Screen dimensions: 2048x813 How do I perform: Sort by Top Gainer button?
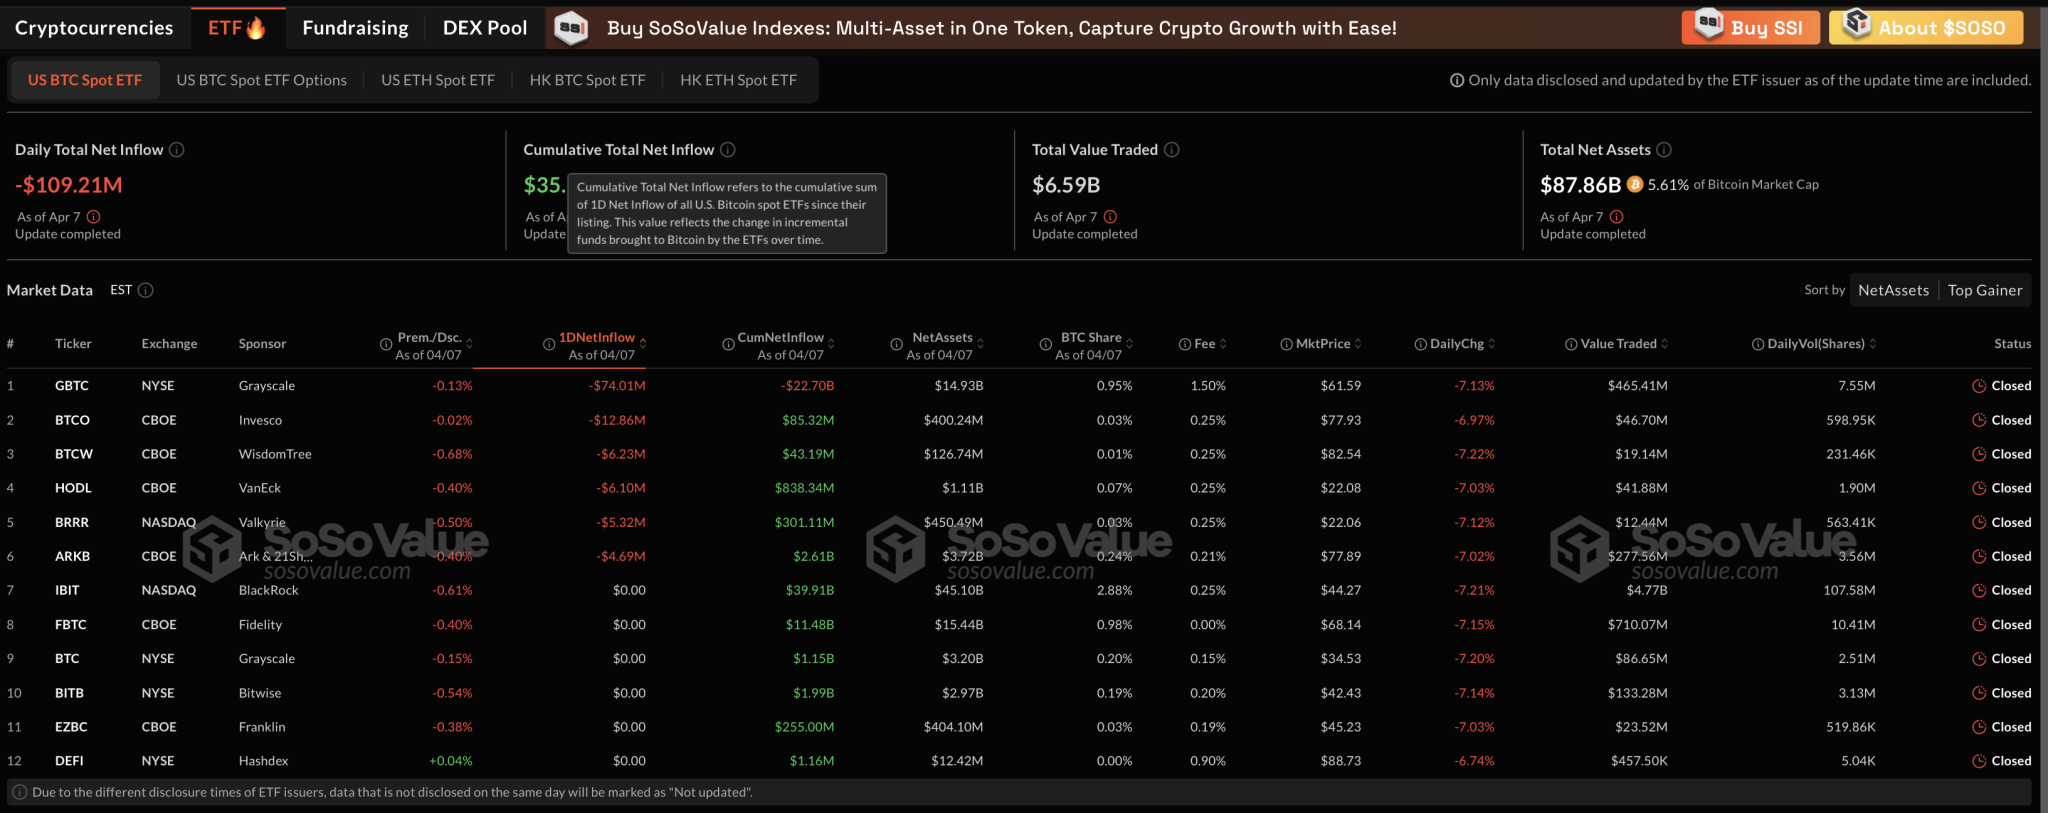point(1985,290)
